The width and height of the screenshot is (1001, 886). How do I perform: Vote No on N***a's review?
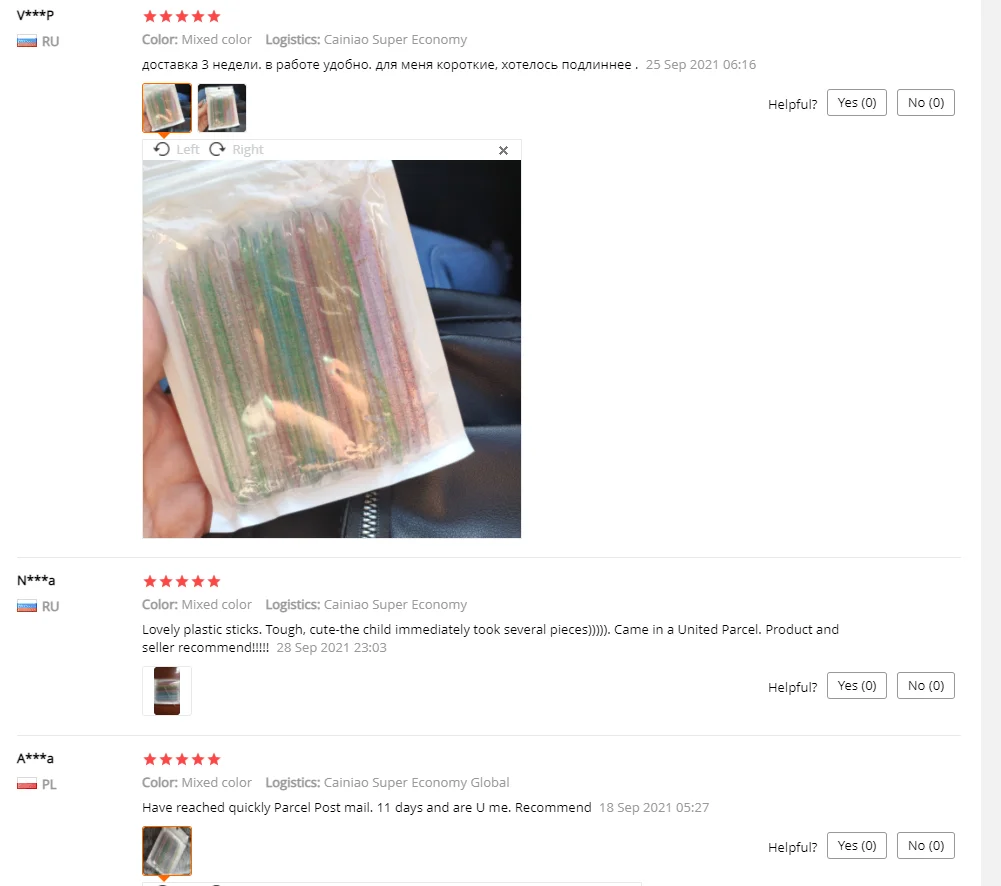click(x=926, y=686)
